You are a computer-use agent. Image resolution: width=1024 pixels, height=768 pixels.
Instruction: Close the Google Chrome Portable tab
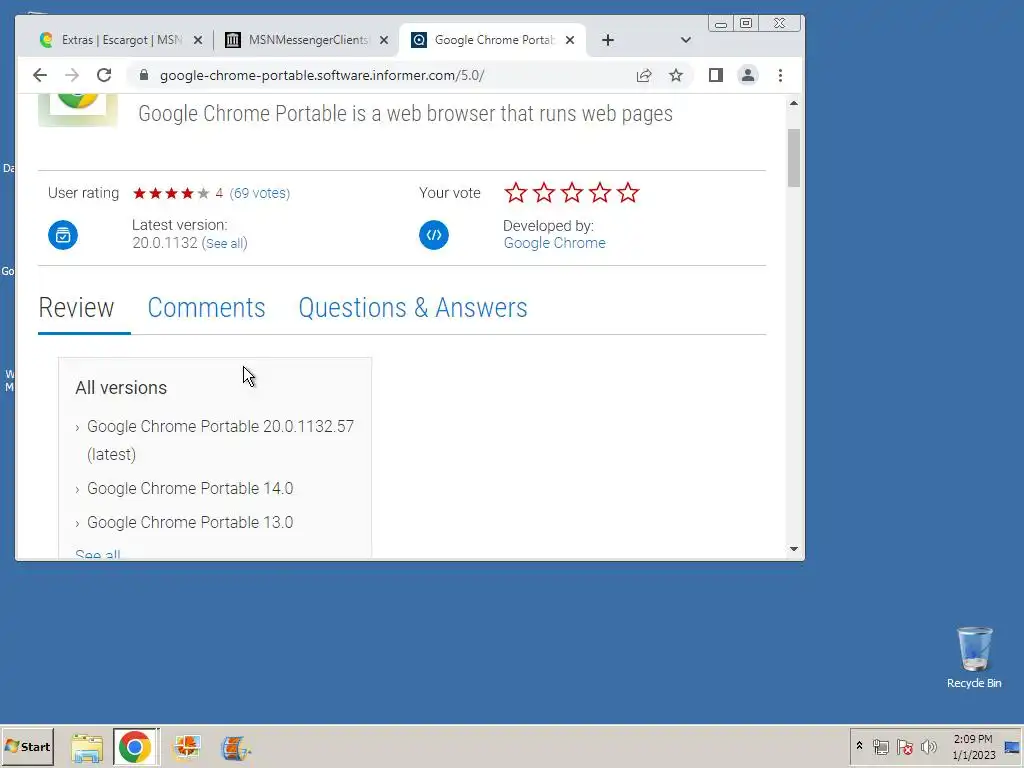570,40
